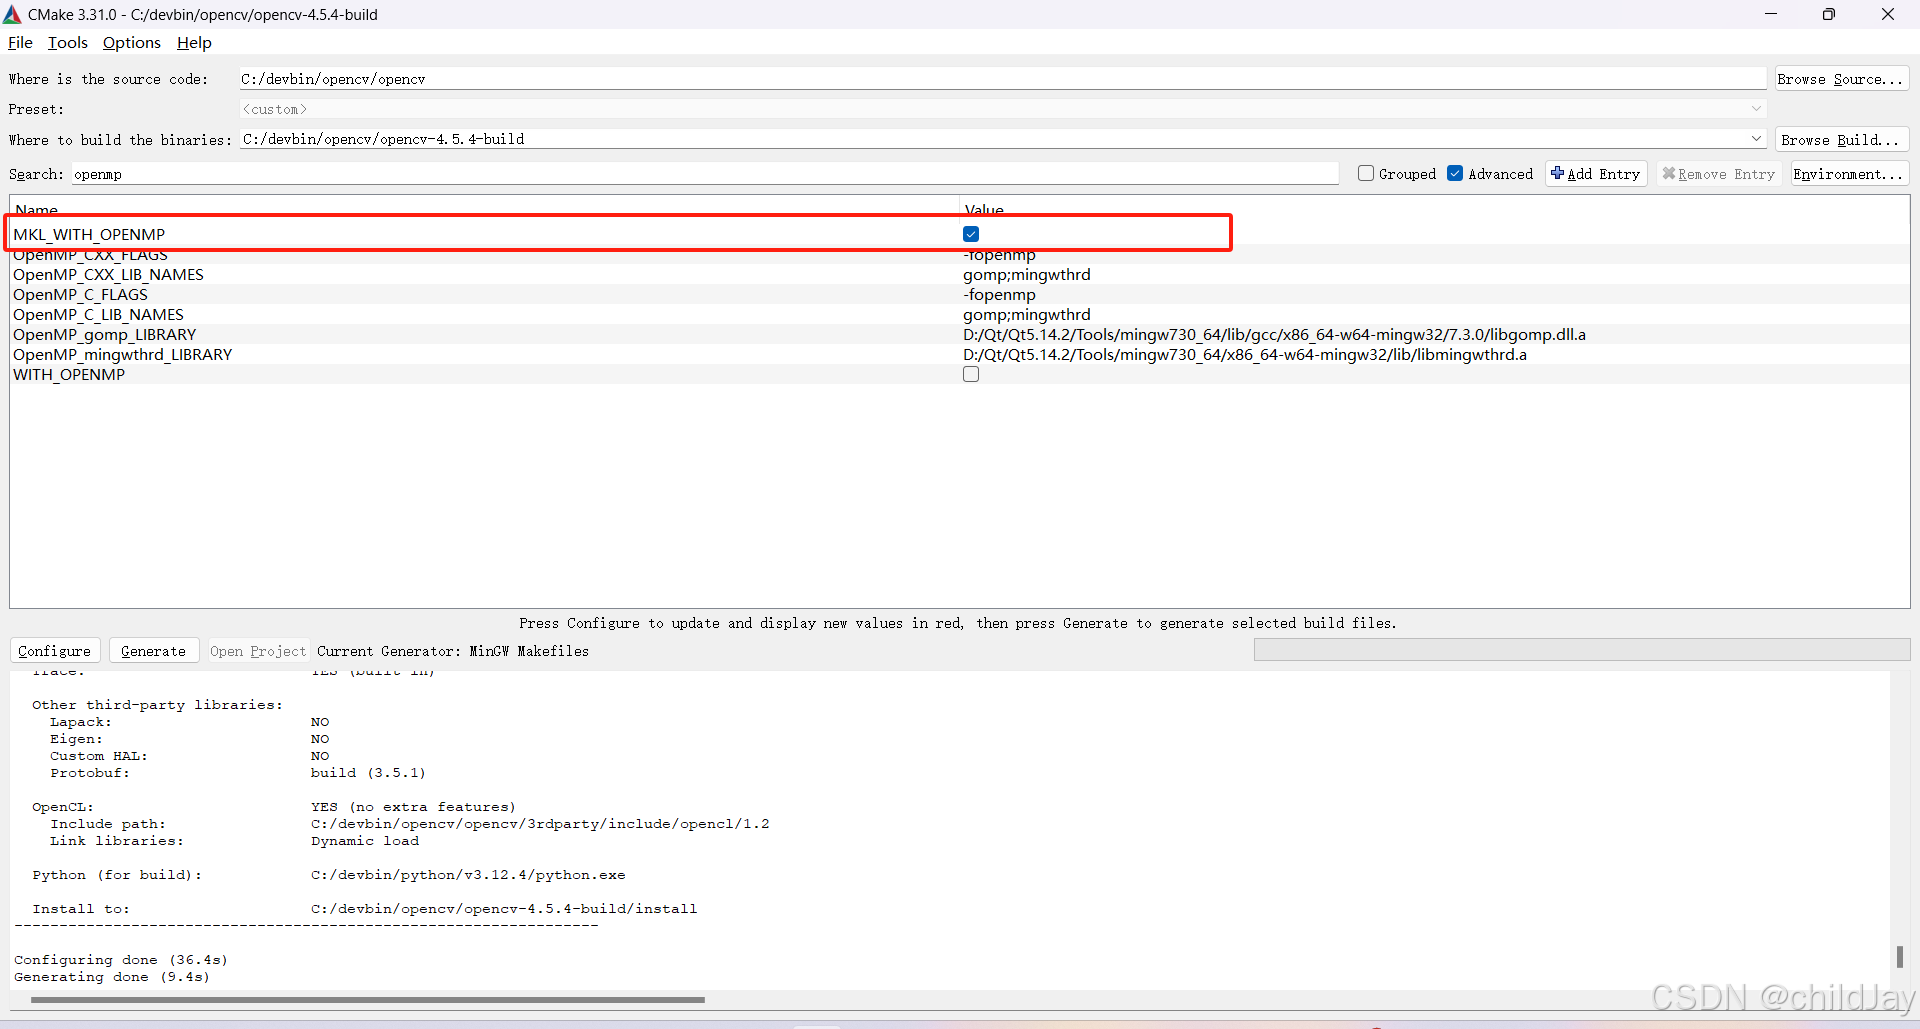The height and width of the screenshot is (1029, 1920).
Task: Click the Search field containing openmp
Action: [x=705, y=174]
